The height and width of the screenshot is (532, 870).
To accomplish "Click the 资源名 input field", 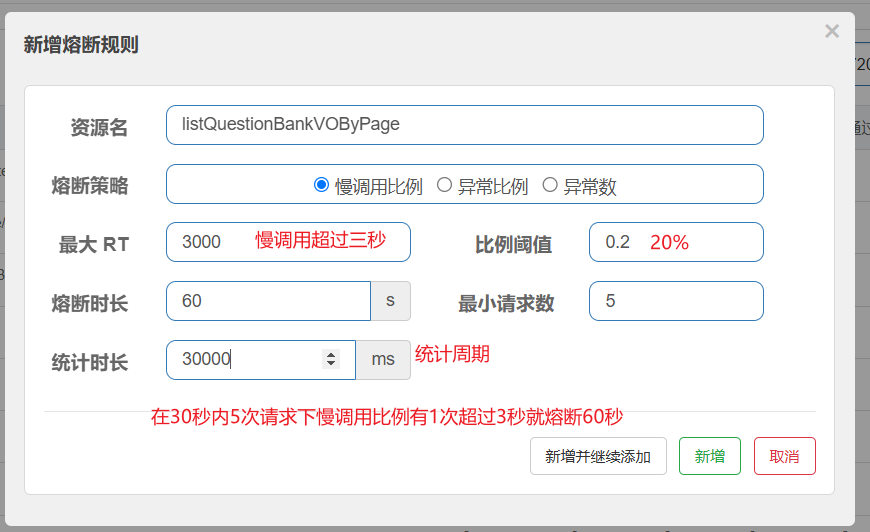I will click(465, 125).
